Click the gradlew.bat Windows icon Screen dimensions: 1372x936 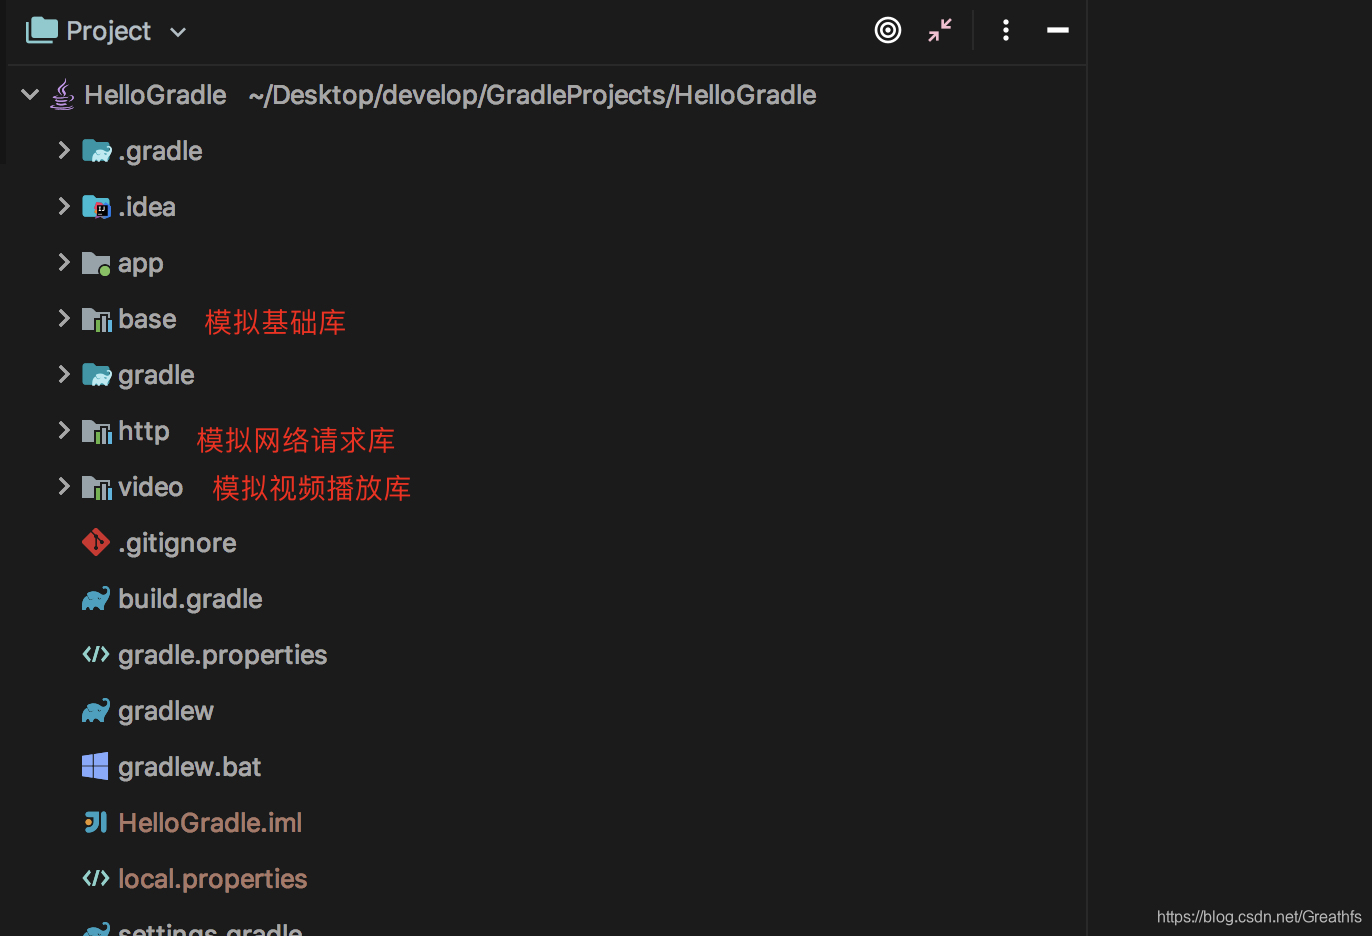pyautogui.click(x=95, y=766)
